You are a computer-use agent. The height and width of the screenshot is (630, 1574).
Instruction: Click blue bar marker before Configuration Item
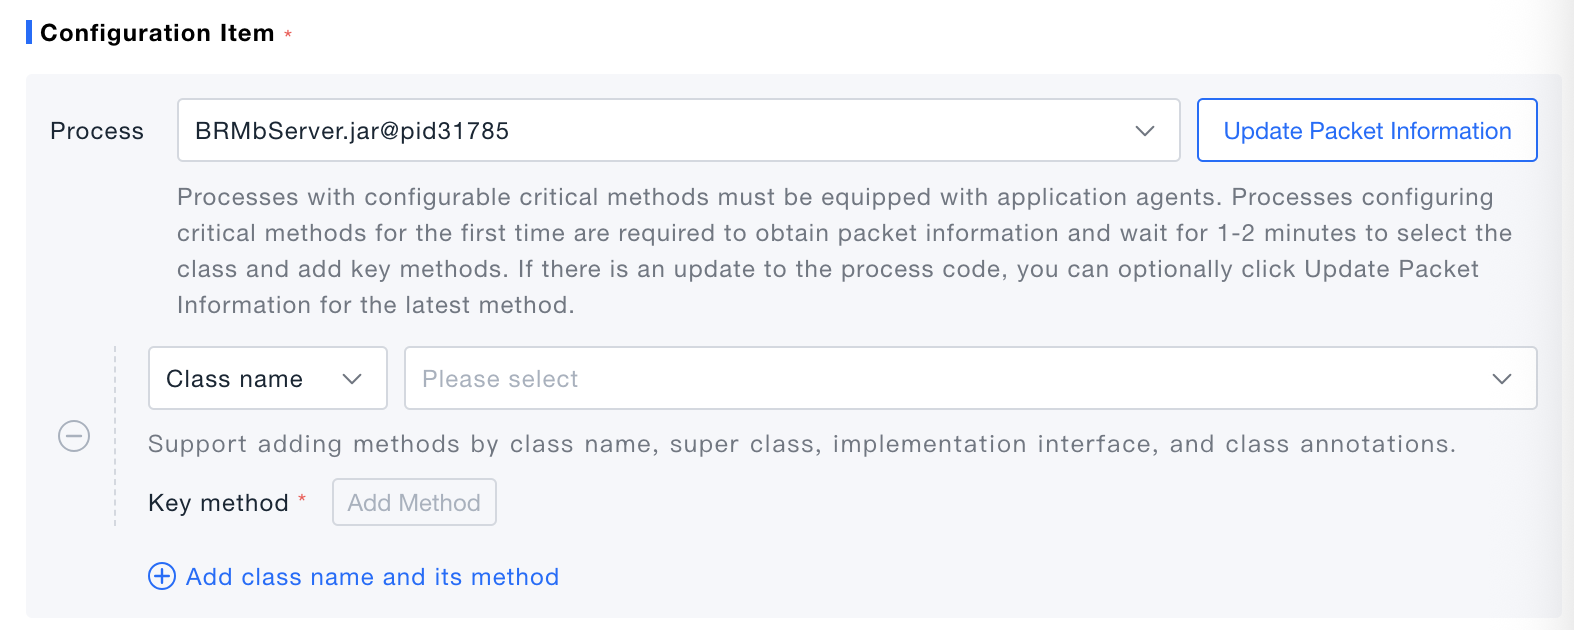pos(29,32)
